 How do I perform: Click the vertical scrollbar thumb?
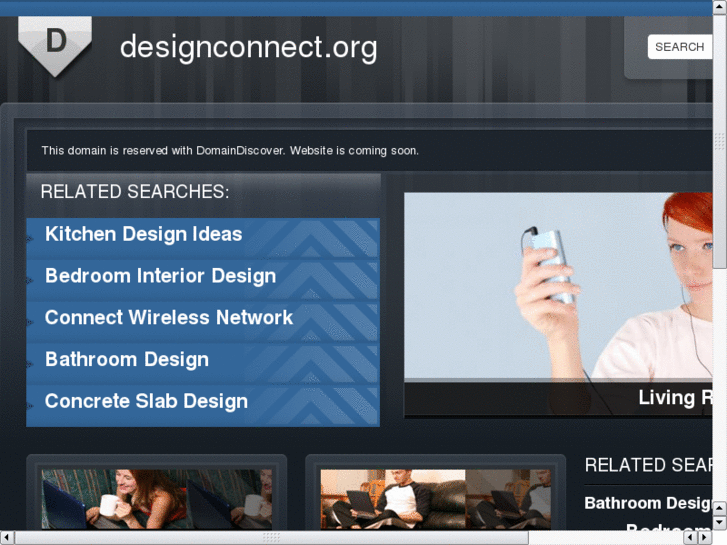[x=720, y=141]
